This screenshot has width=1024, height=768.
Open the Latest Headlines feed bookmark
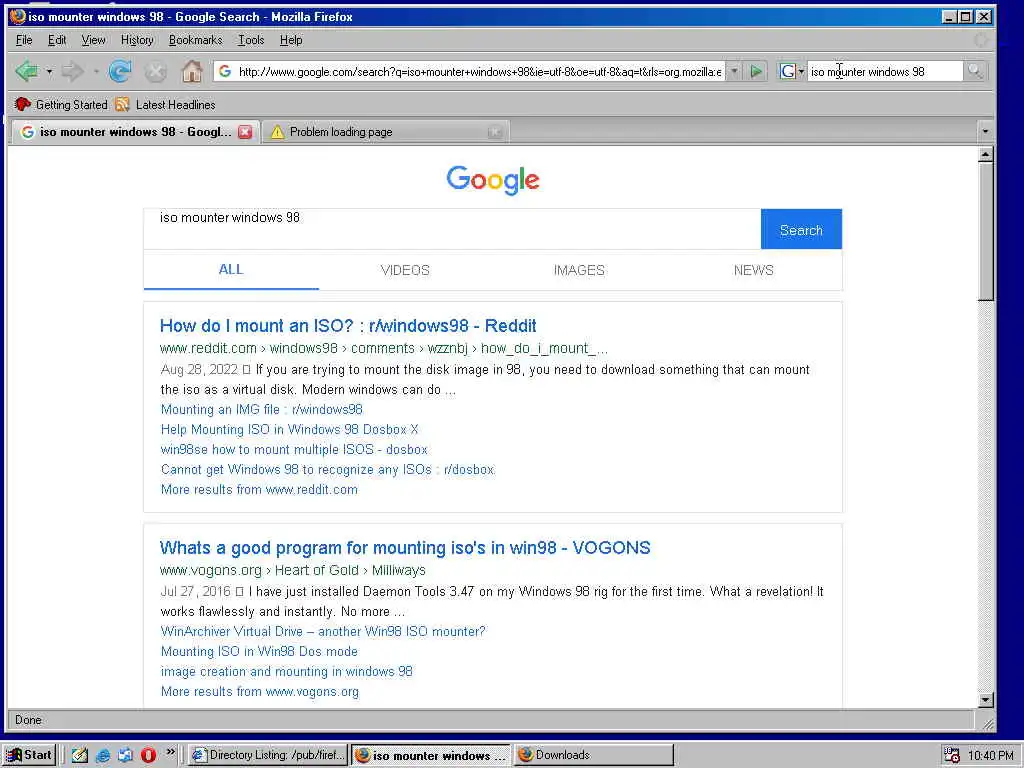[x=165, y=104]
